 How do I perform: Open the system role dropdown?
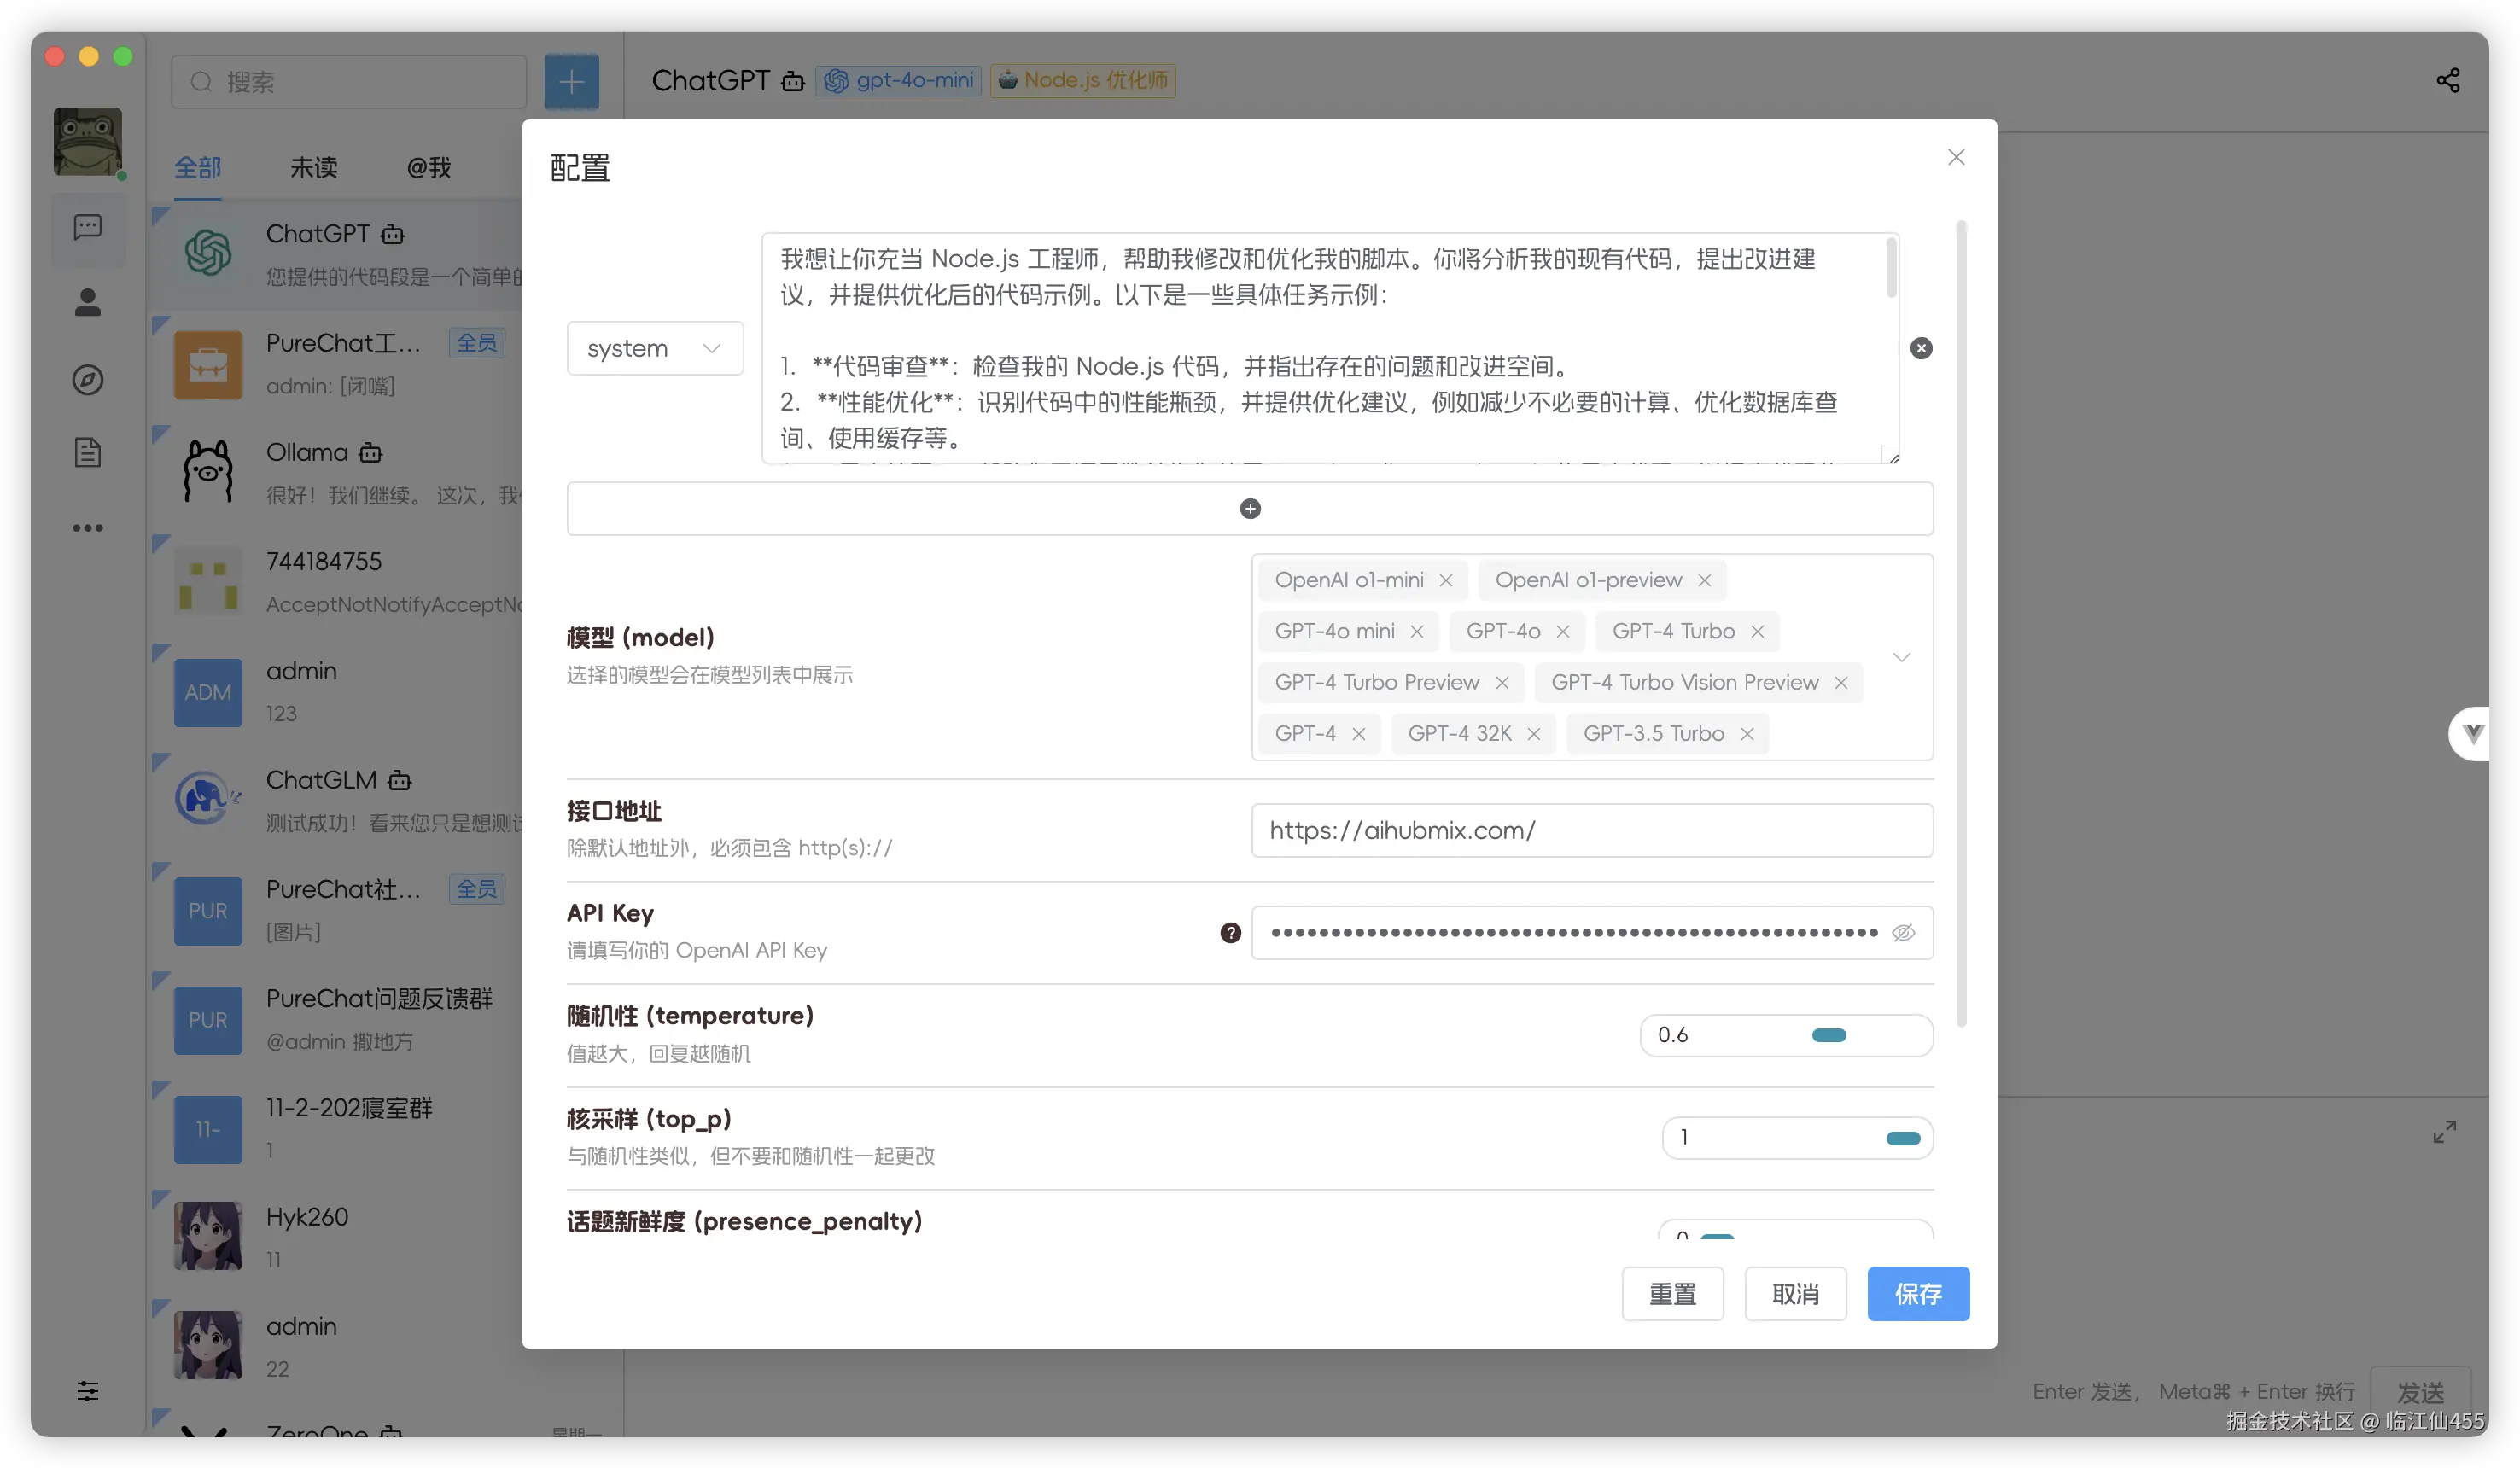(x=655, y=348)
